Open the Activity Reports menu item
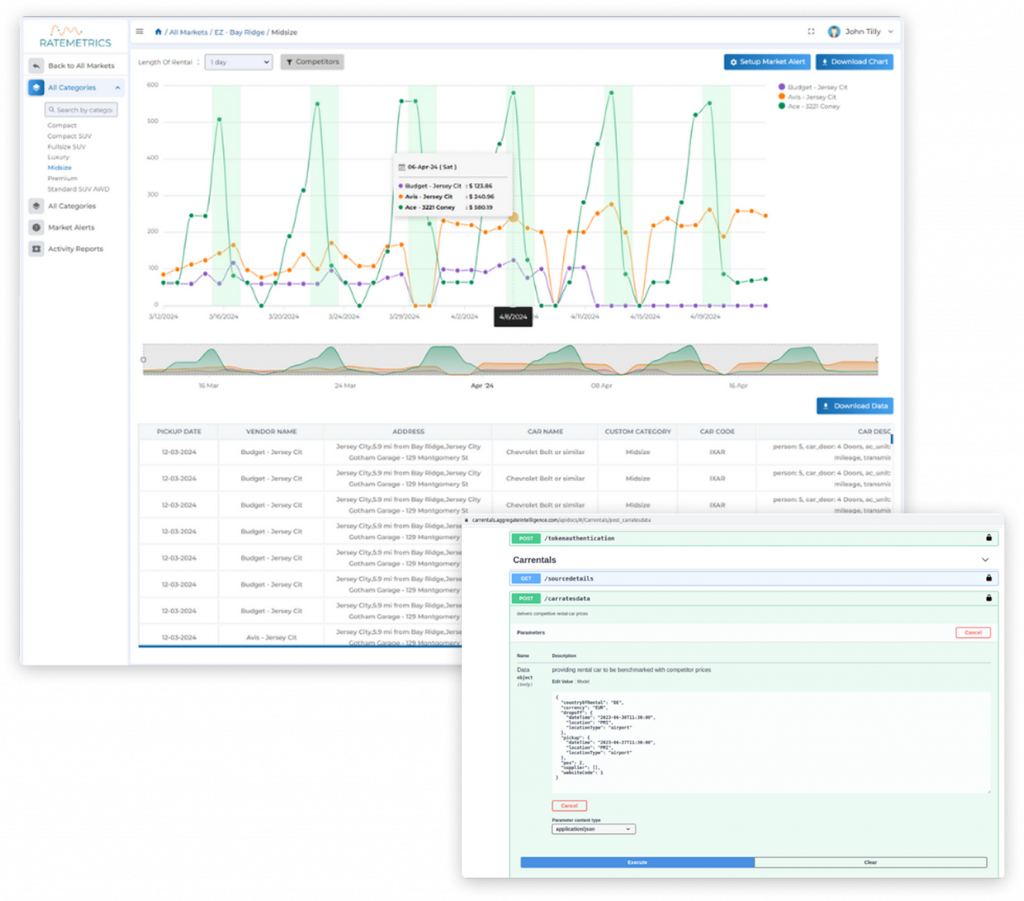Image resolution: width=1024 pixels, height=901 pixels. coord(75,249)
